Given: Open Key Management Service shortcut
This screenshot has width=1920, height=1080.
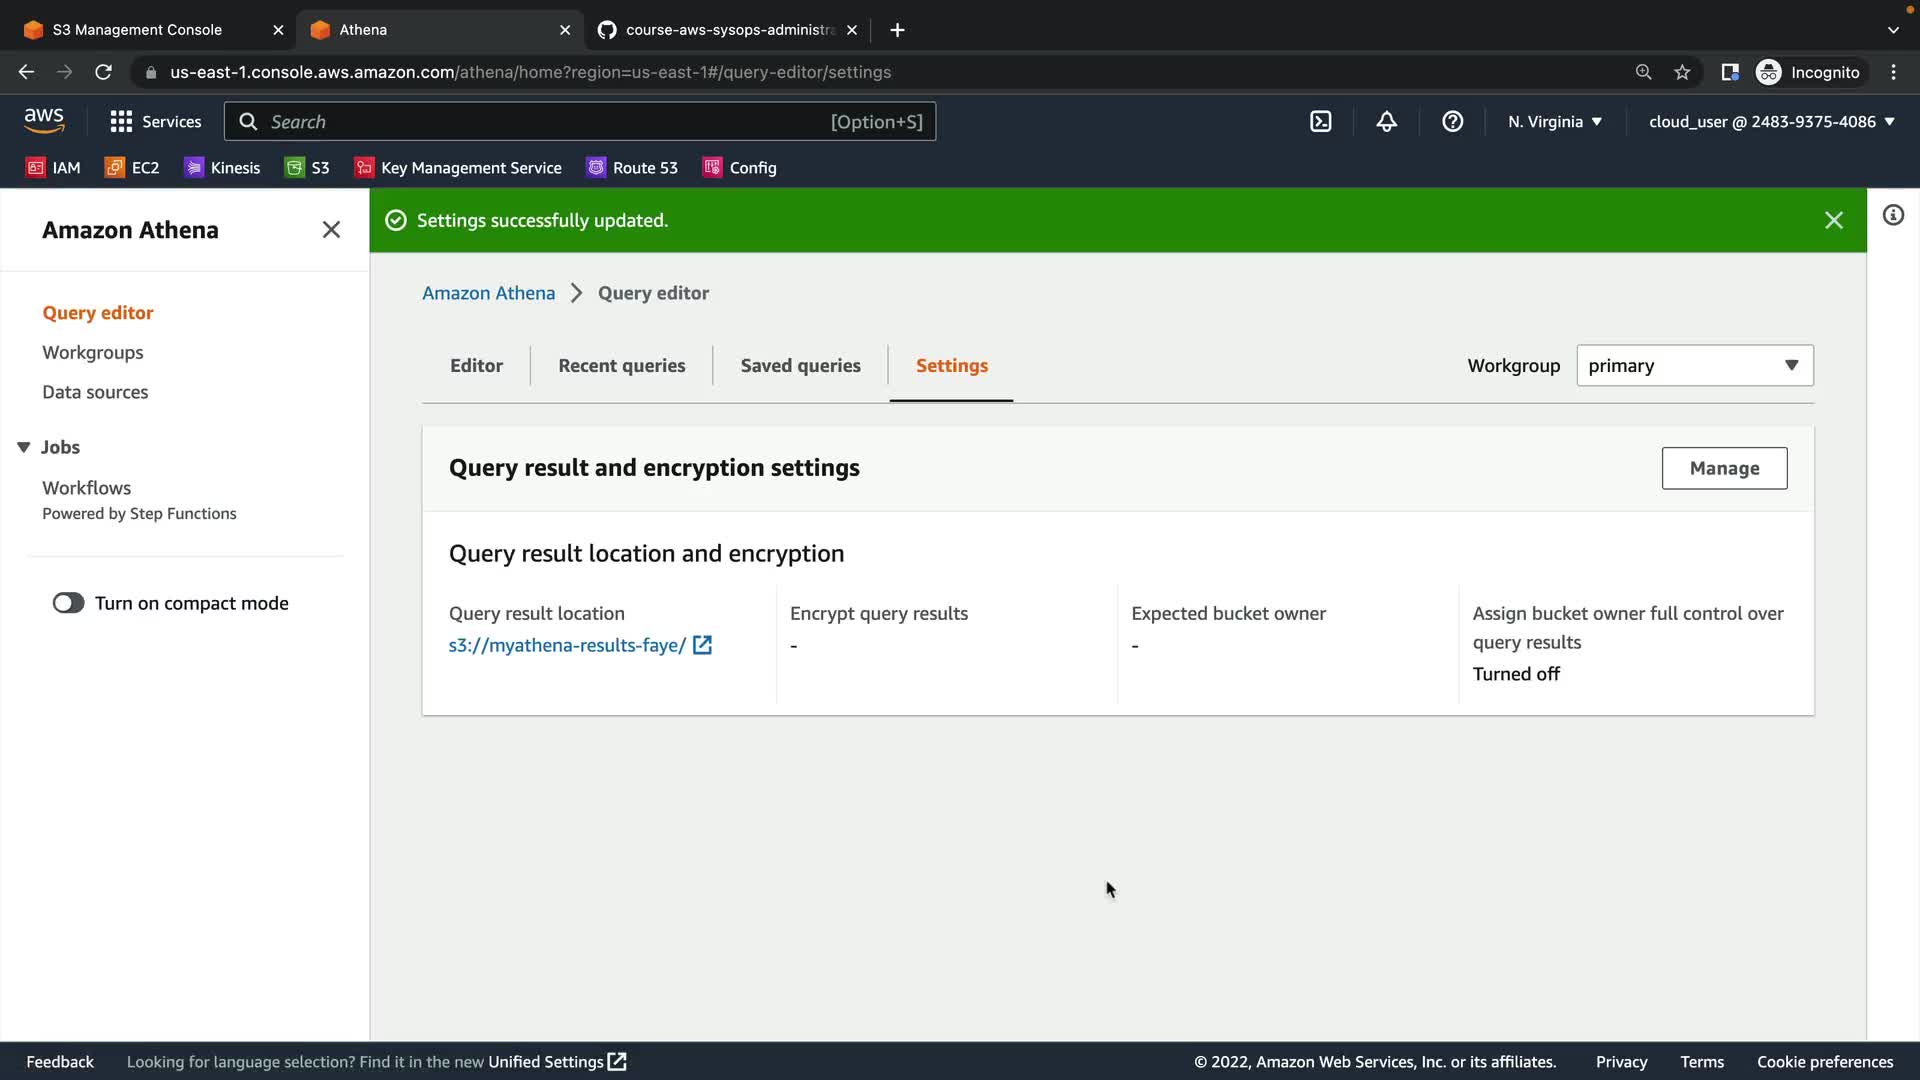Looking at the screenshot, I should coord(458,168).
